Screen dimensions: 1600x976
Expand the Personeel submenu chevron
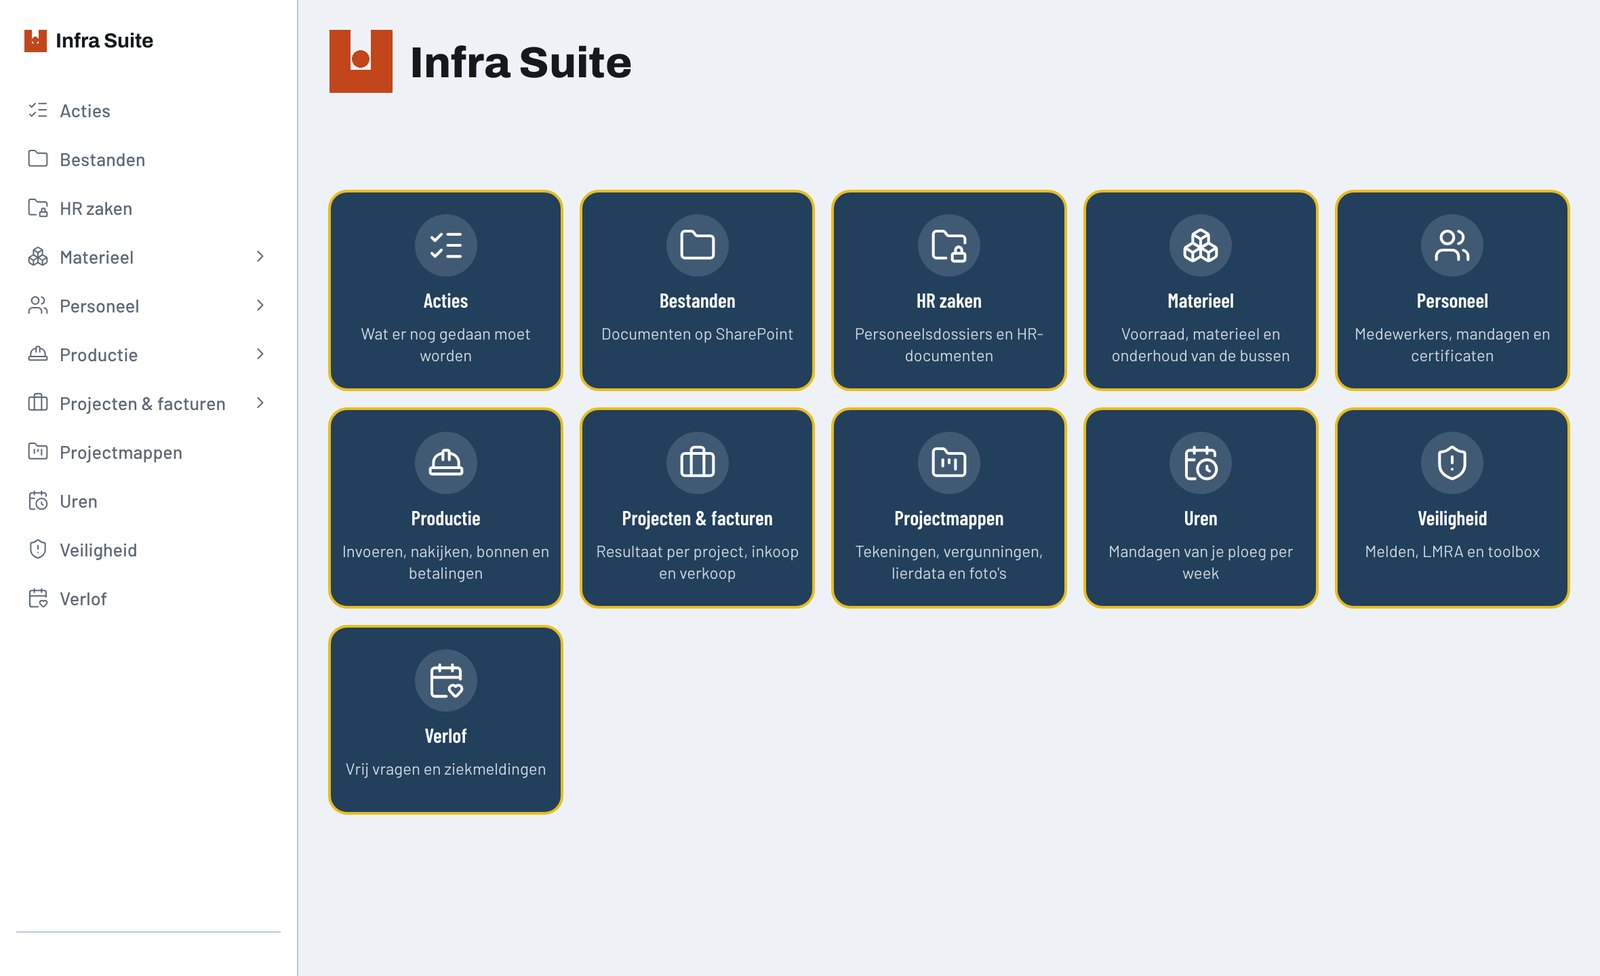click(260, 306)
